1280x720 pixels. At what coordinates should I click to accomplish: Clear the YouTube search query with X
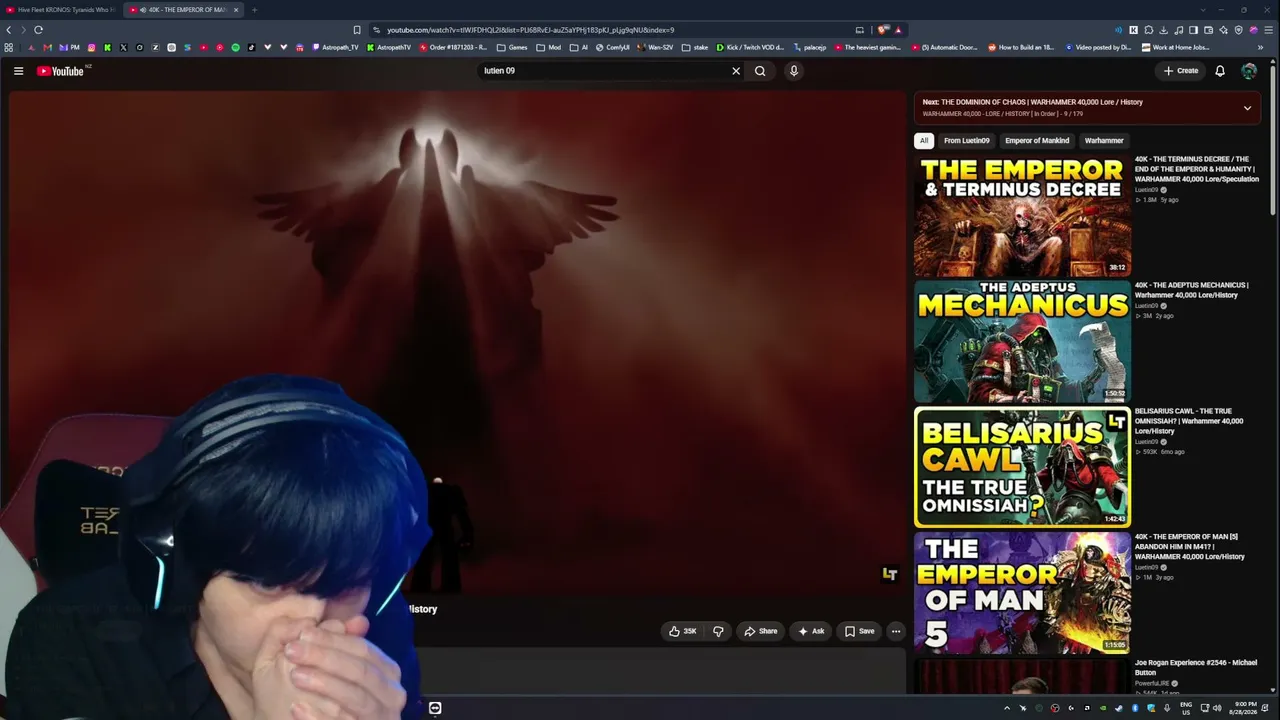point(736,71)
